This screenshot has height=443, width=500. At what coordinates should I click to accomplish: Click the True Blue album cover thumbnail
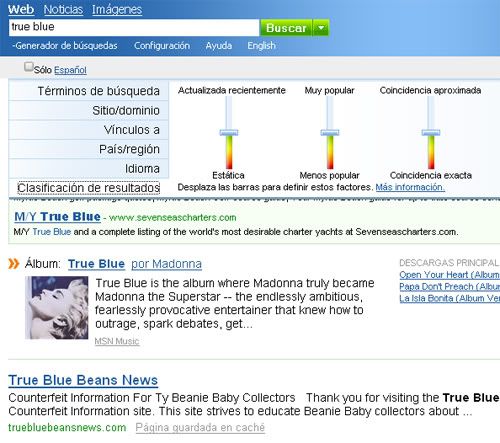pyautogui.click(x=57, y=308)
